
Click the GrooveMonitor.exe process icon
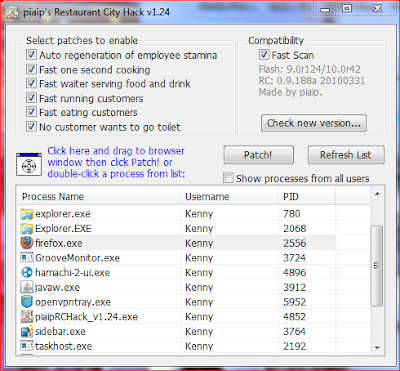click(27, 258)
